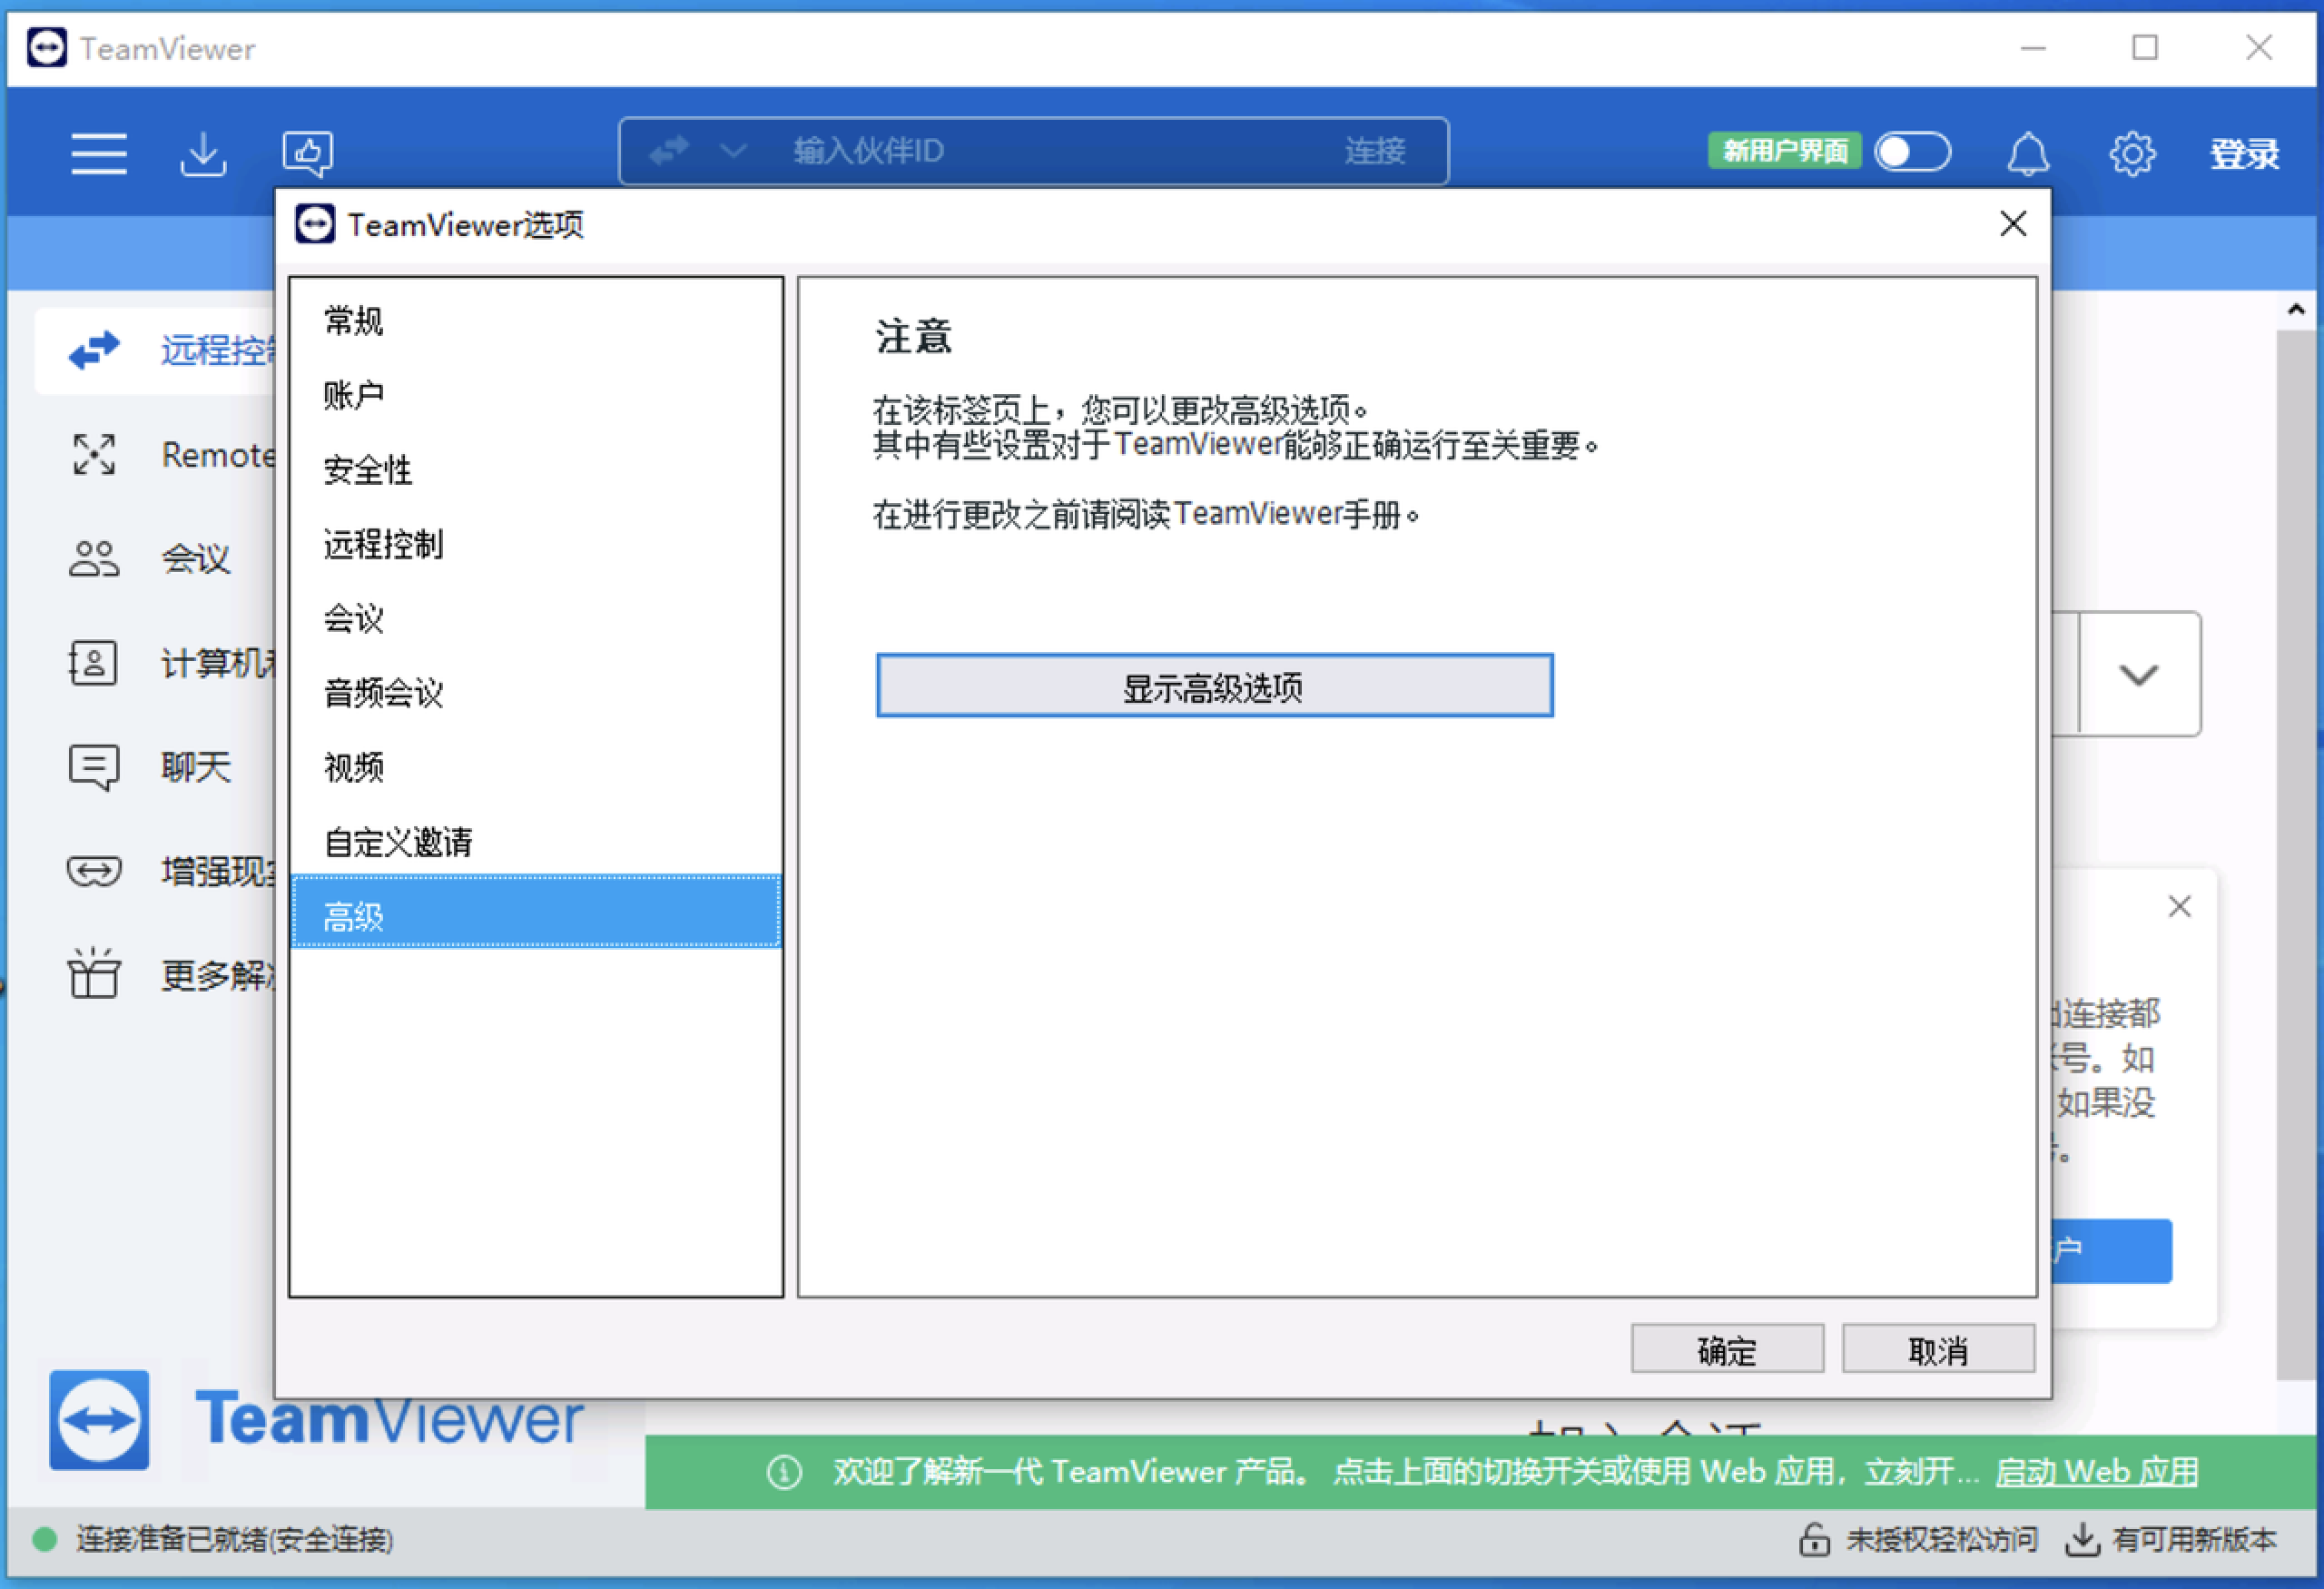Select the highlighted 高级 options category
2324x1589 pixels.
pyautogui.click(x=536, y=912)
